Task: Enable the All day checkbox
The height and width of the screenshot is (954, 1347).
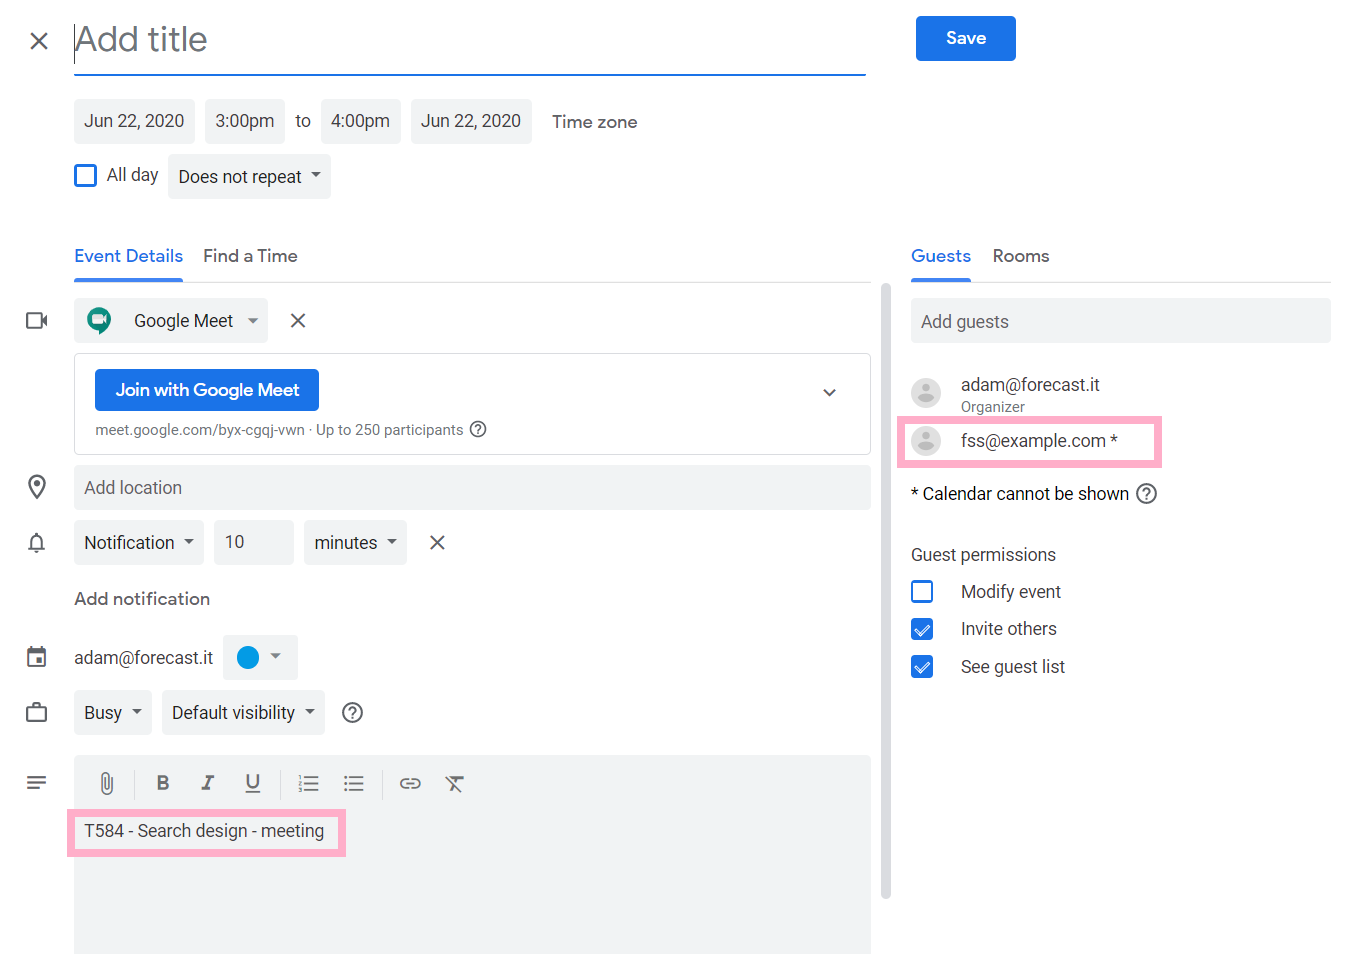Action: (x=86, y=175)
